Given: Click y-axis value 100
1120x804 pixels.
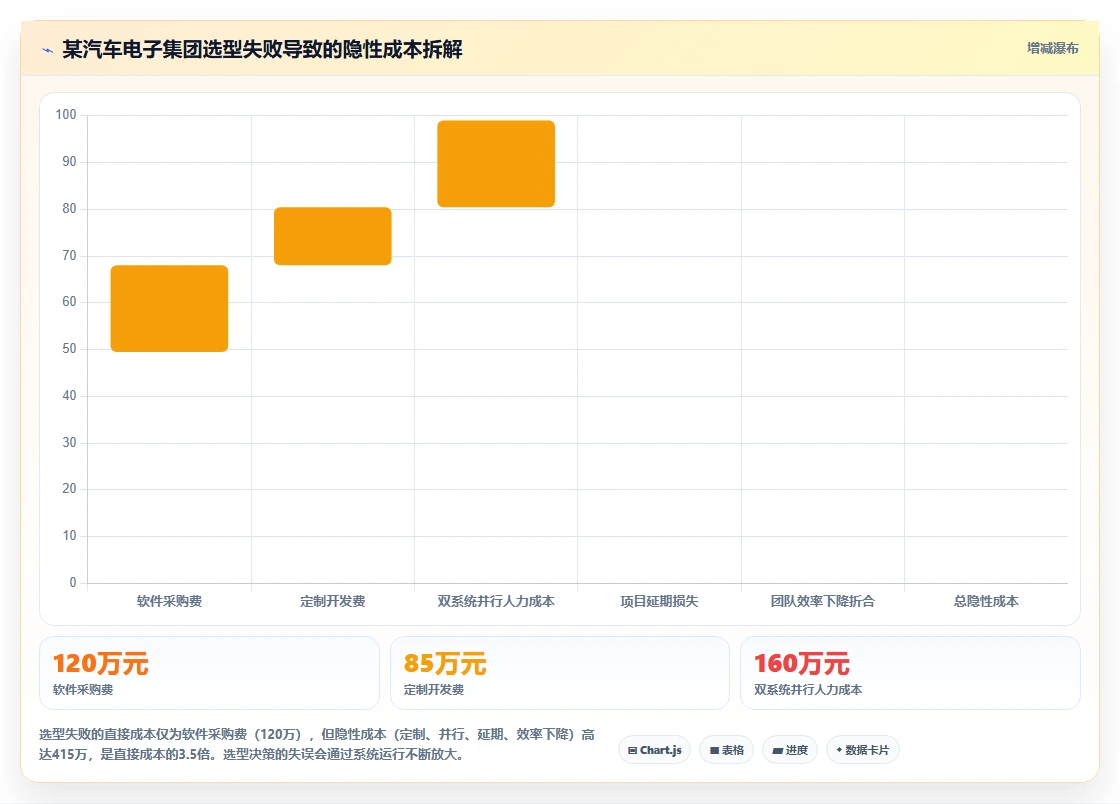Looking at the screenshot, I should [x=66, y=115].
